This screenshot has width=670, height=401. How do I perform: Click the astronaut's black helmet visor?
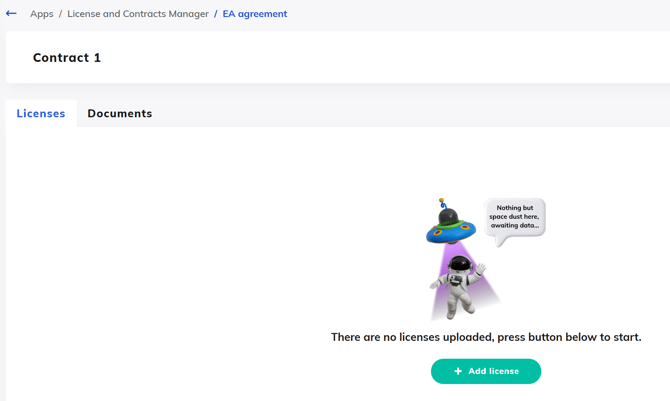tap(460, 264)
